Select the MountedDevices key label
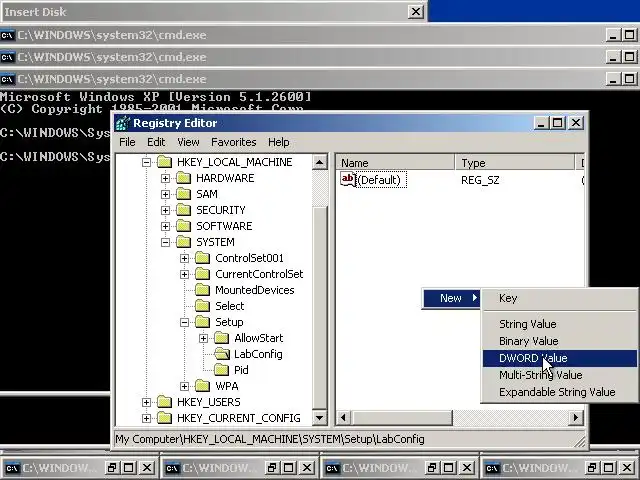 coord(255,290)
